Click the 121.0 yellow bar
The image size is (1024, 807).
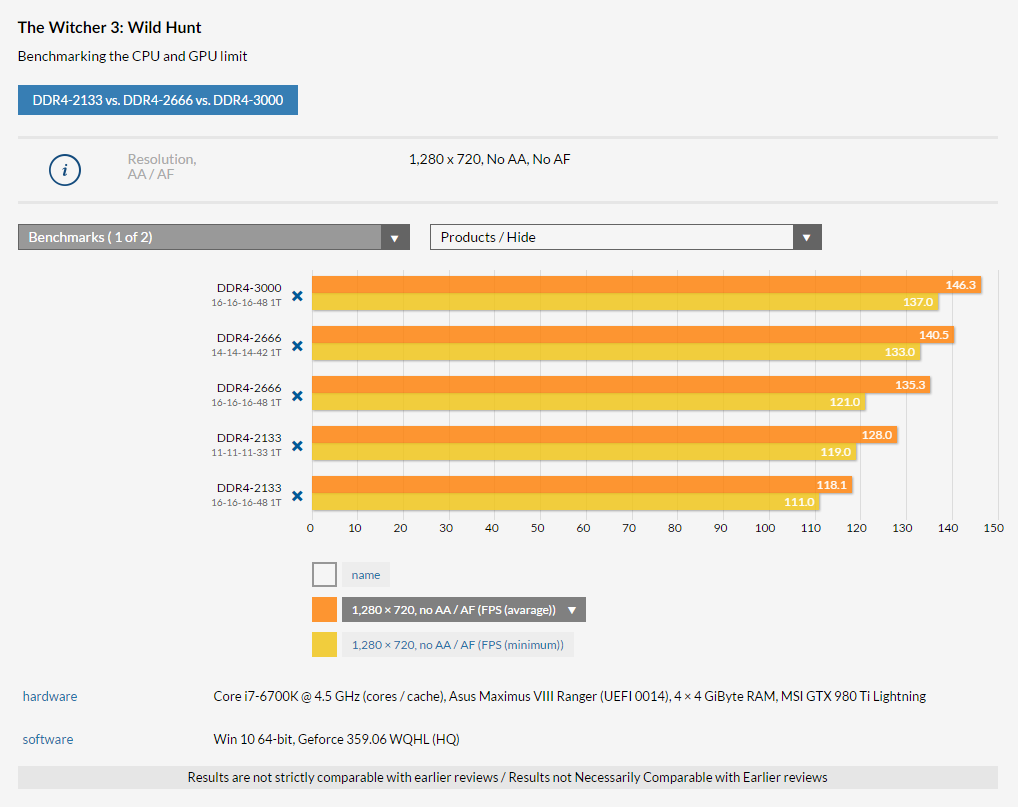pos(589,402)
